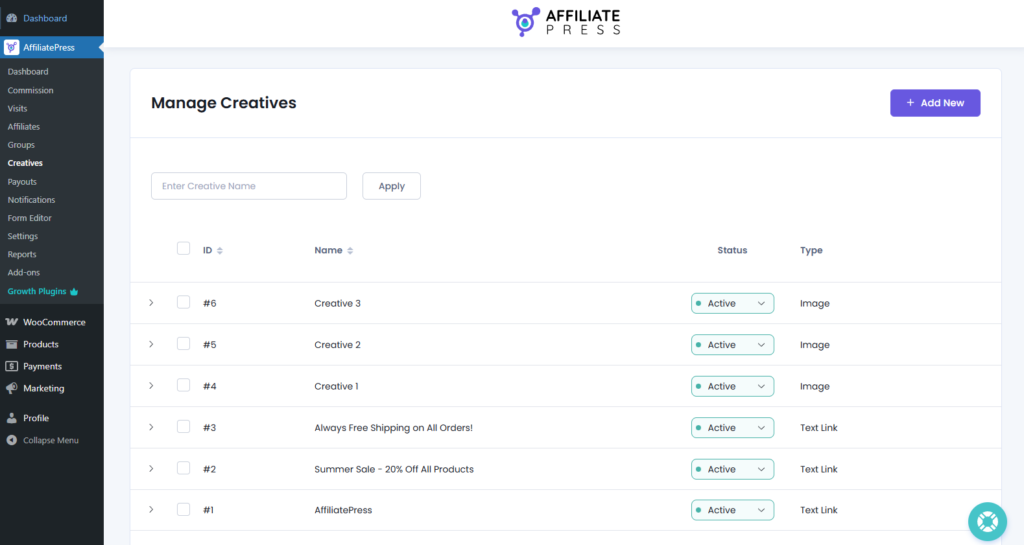Image resolution: width=1024 pixels, height=545 pixels.
Task: Open the Add-ons menu item
Action: point(24,272)
